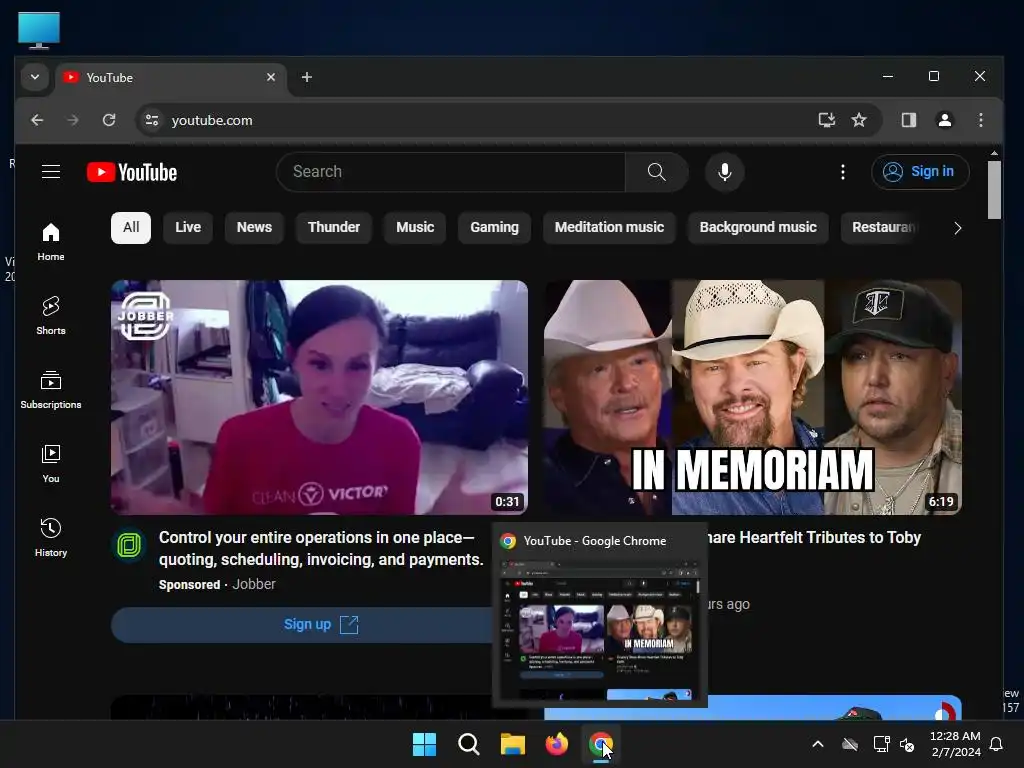
Task: Click the browser forward arrow
Action: coord(72,120)
